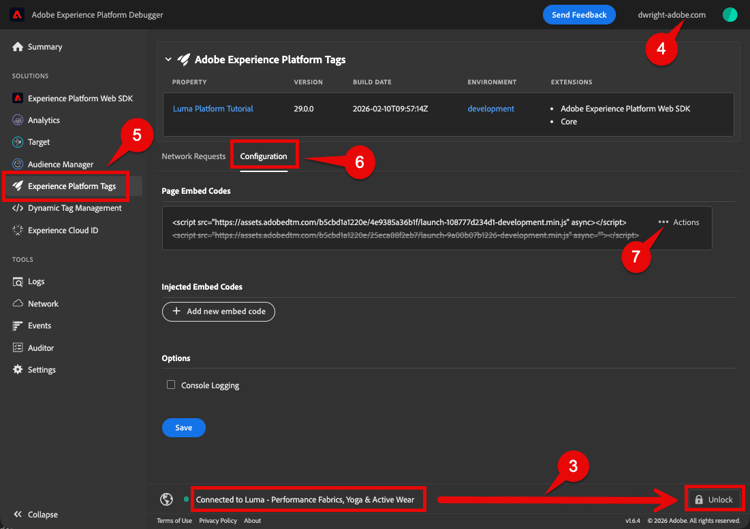
Task: Click the struck-through embed script line
Action: [x=406, y=235]
